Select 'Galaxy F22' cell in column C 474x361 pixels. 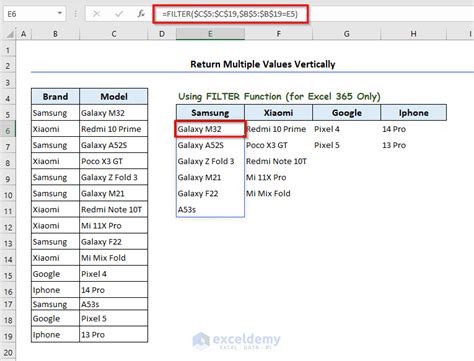[114, 242]
